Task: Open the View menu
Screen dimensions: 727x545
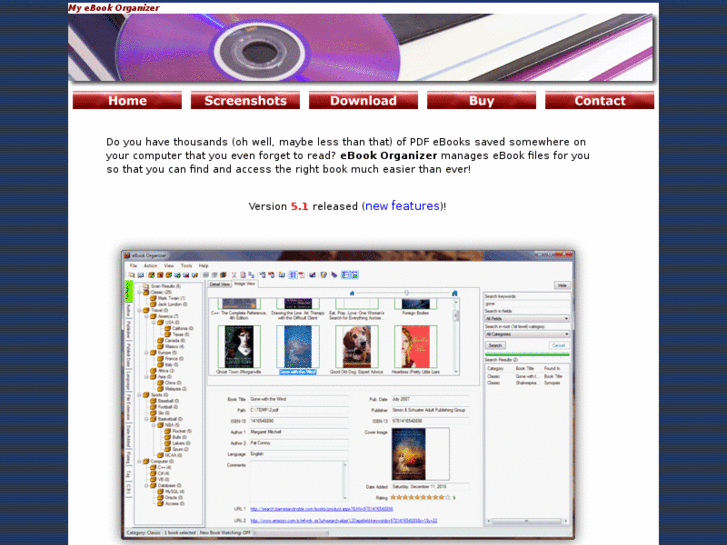Action: coord(169,266)
